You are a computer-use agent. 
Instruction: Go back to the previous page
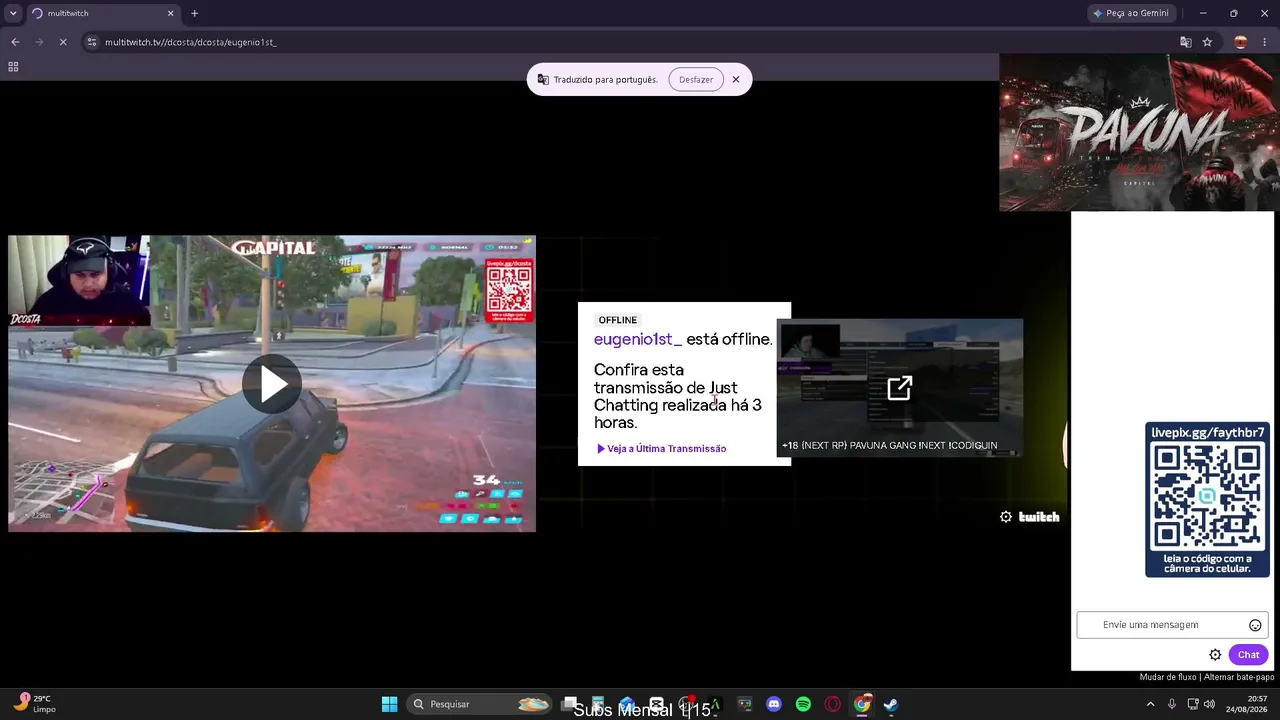15,42
